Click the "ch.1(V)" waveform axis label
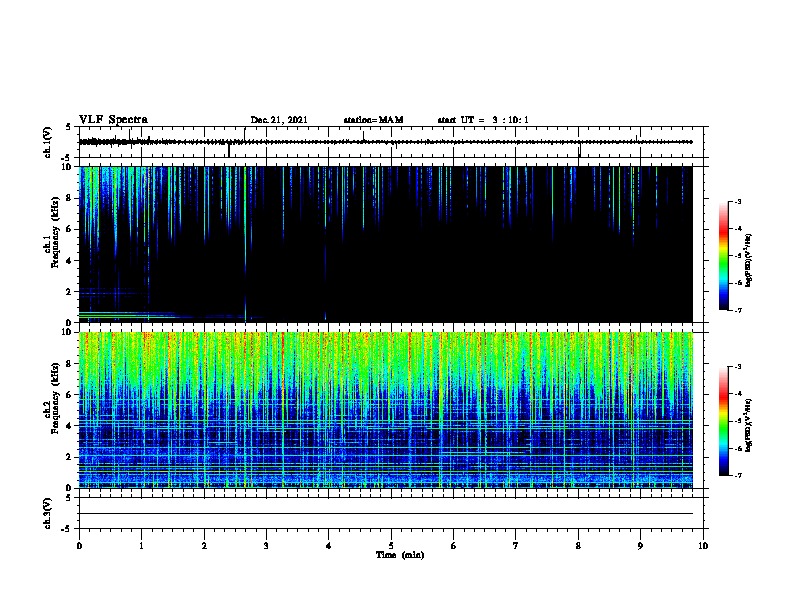Screen dimensions: 792x612 48,142
